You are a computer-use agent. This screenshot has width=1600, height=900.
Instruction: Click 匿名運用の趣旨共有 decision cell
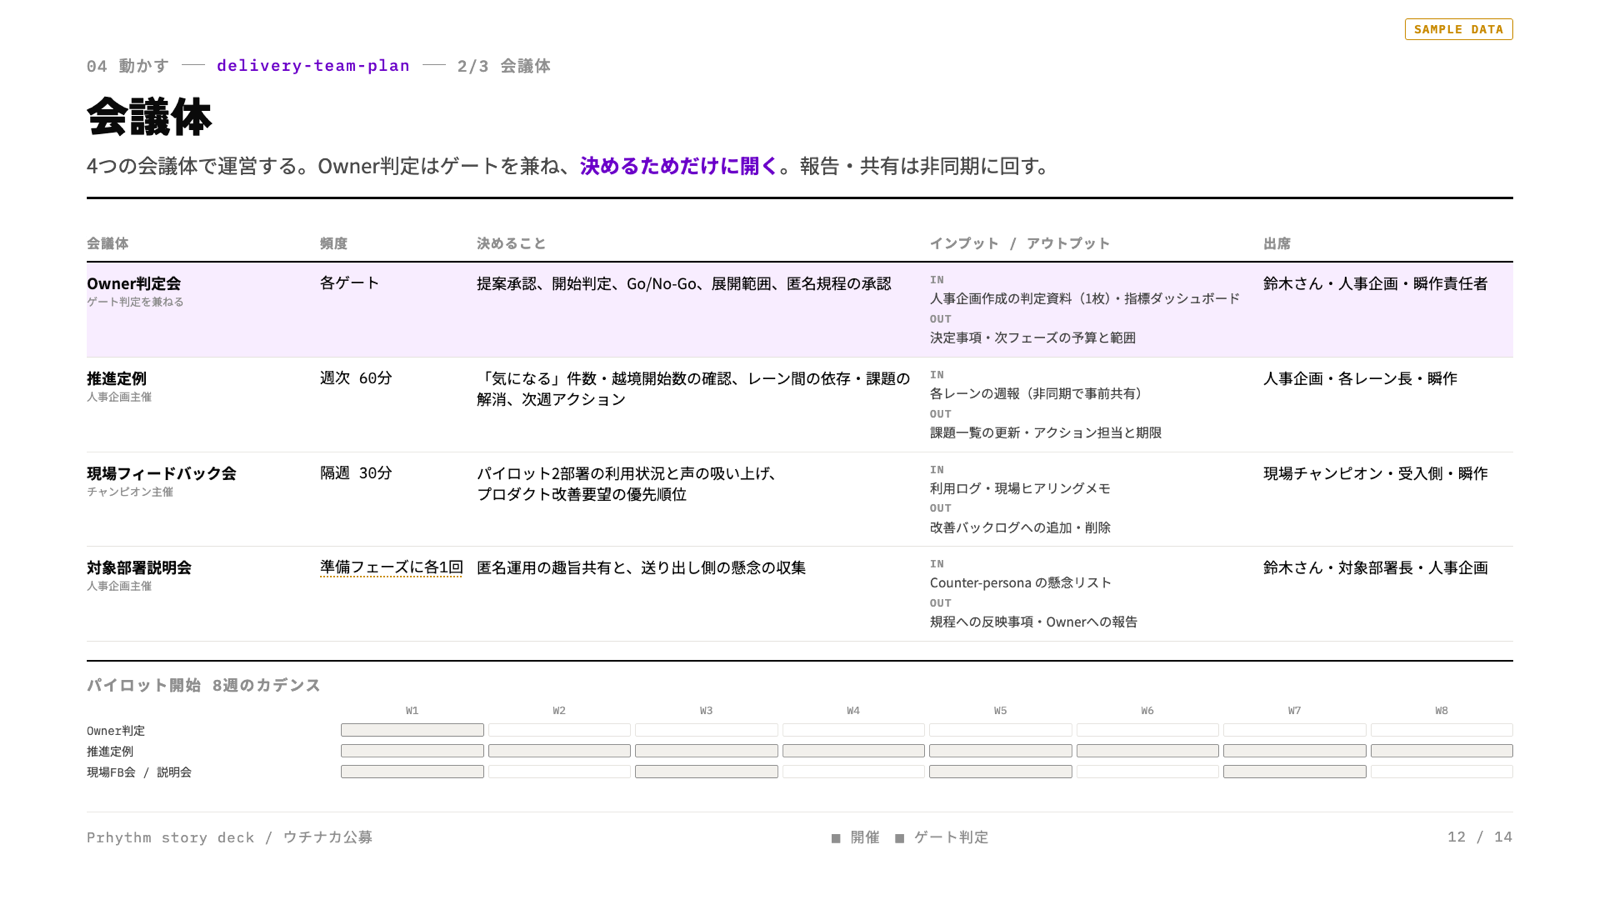coord(641,568)
